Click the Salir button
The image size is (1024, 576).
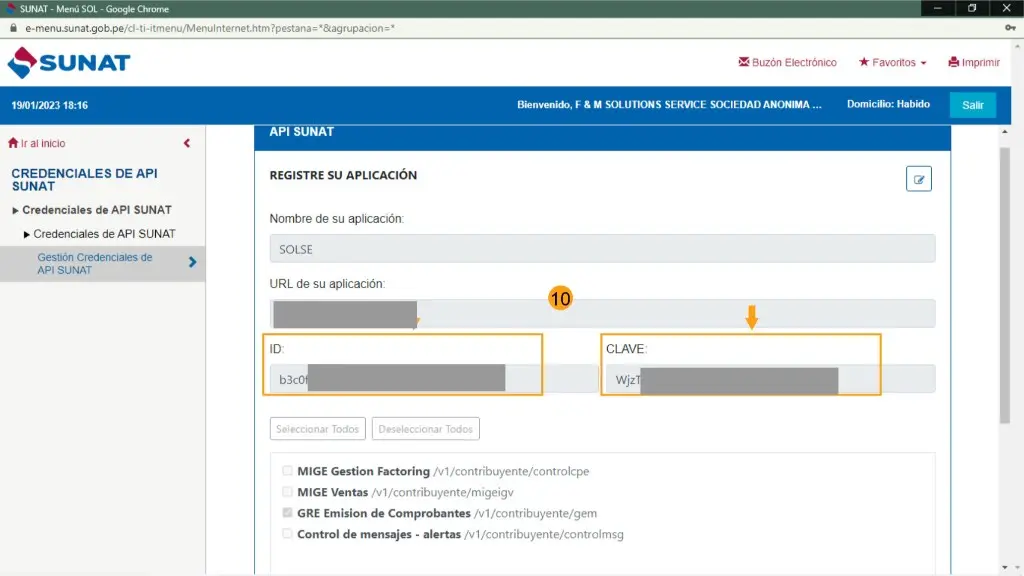[972, 105]
